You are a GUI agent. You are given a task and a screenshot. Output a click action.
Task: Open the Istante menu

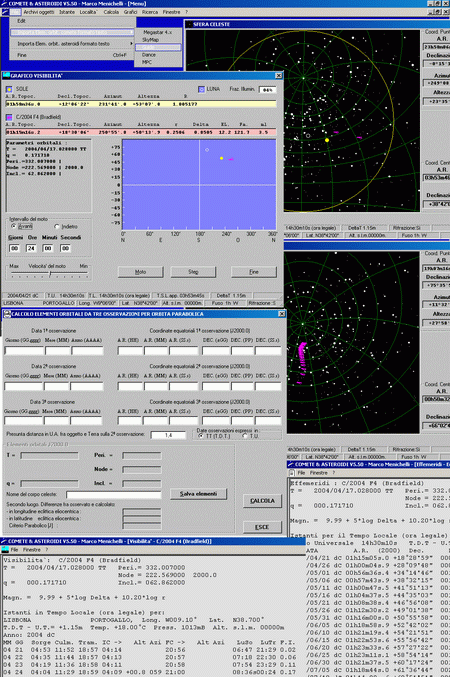[x=67, y=12]
